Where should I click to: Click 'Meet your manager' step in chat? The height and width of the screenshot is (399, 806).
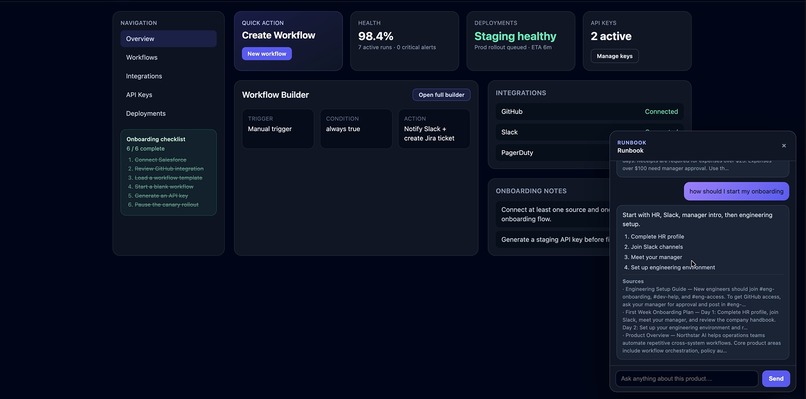pos(656,257)
